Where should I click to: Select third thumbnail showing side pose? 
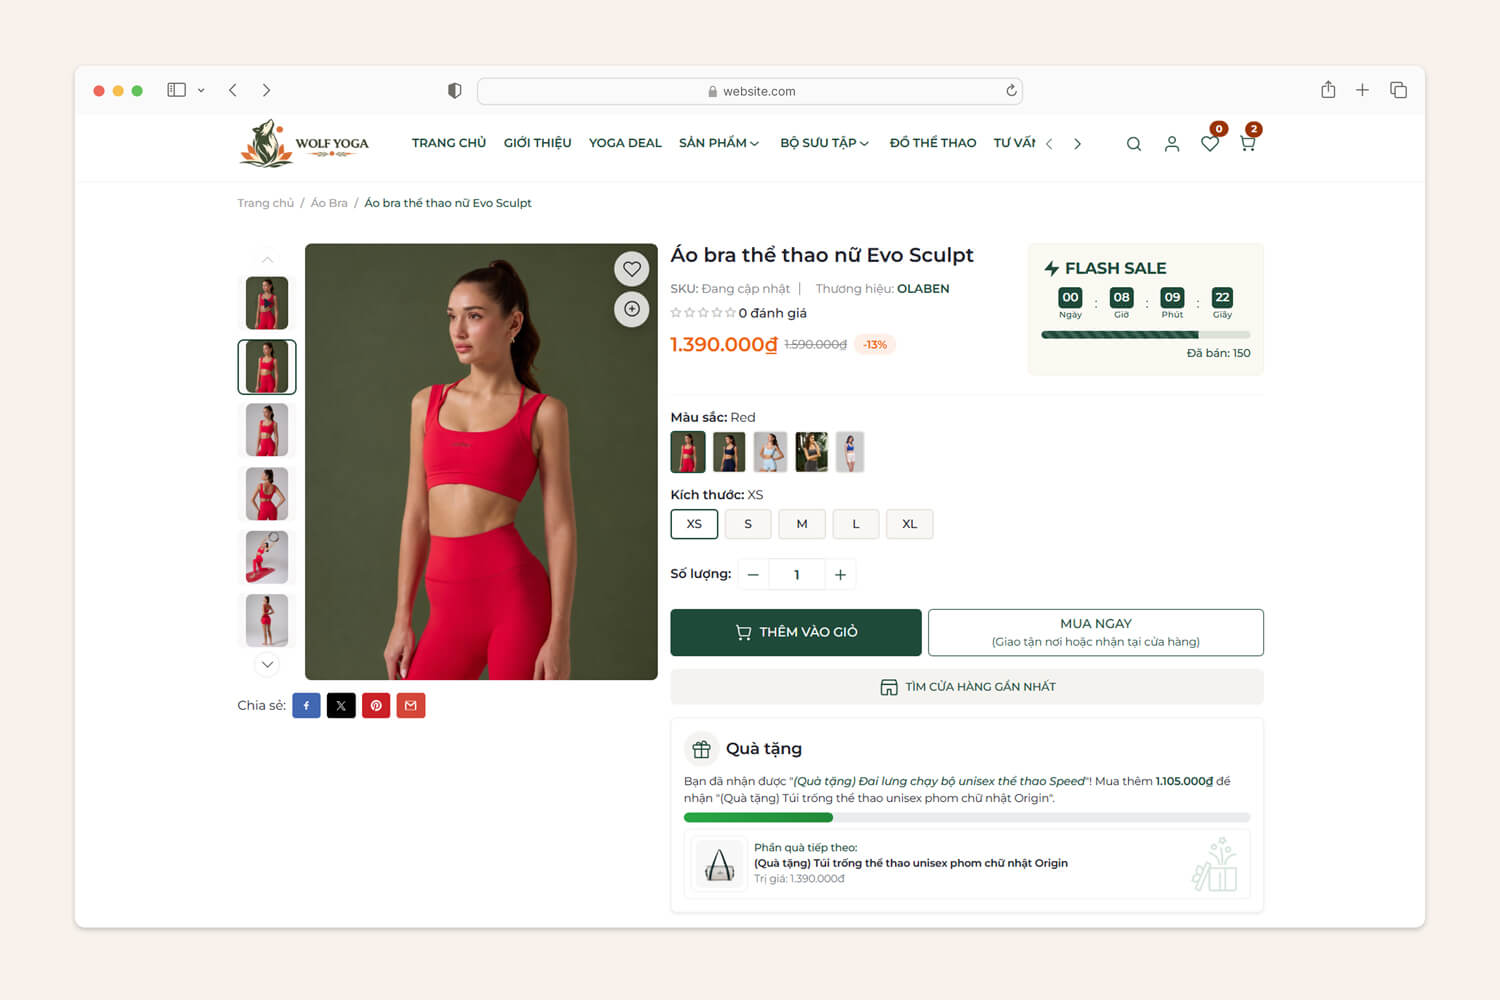point(267,430)
